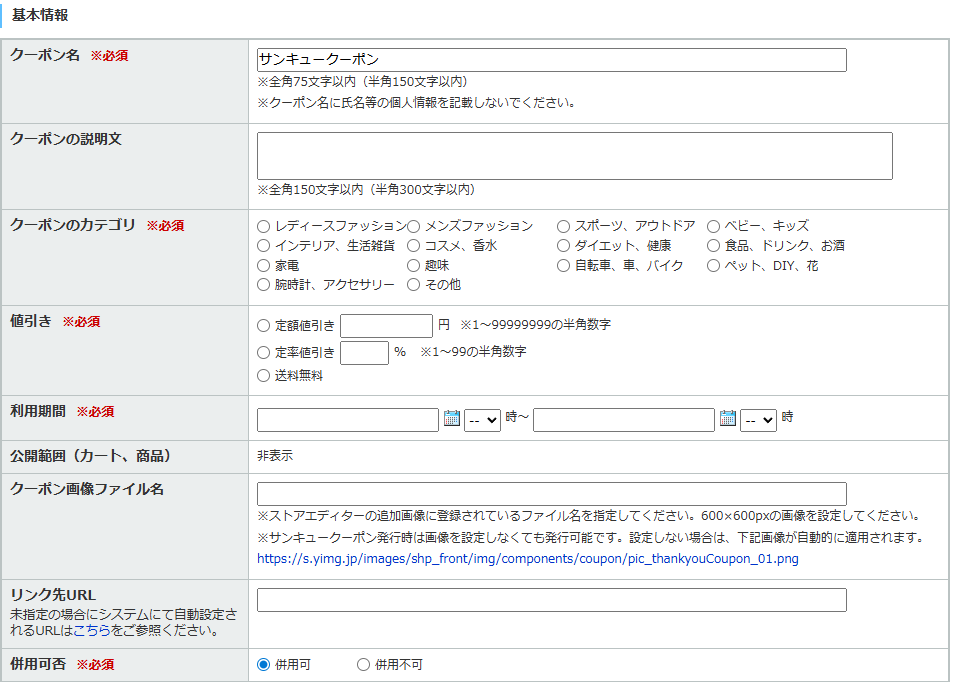This screenshot has height=682, width=954.
Task: Choose 送料無料 discount option
Action: click(x=264, y=376)
